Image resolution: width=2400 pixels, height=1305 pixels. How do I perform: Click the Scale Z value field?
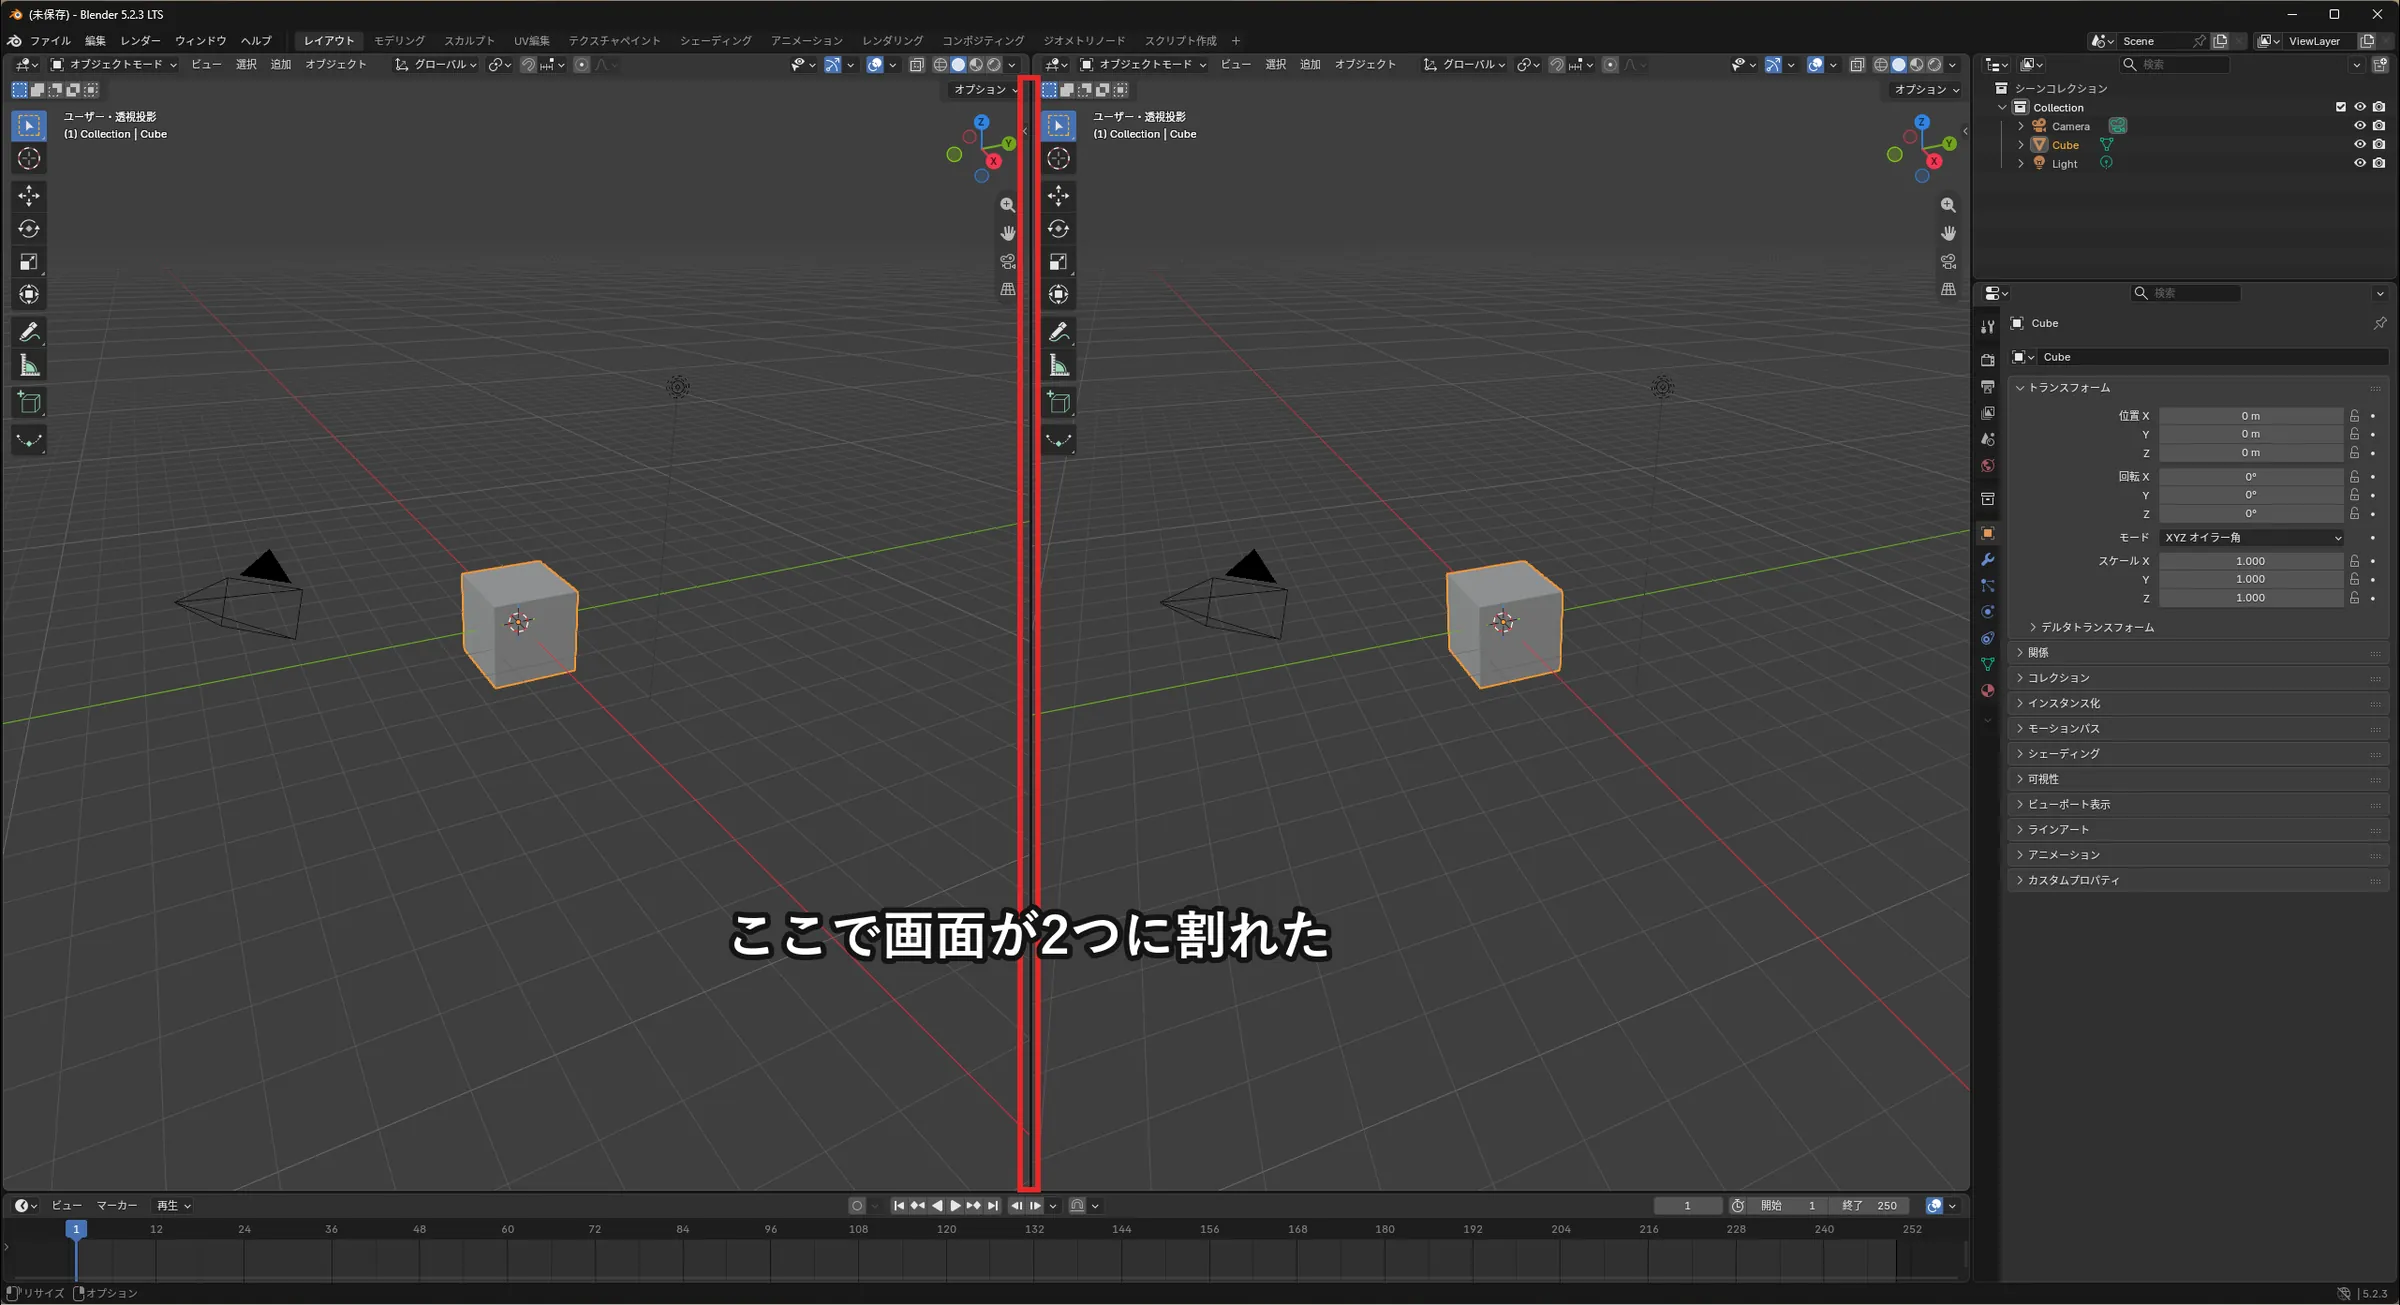pyautogui.click(x=2250, y=598)
